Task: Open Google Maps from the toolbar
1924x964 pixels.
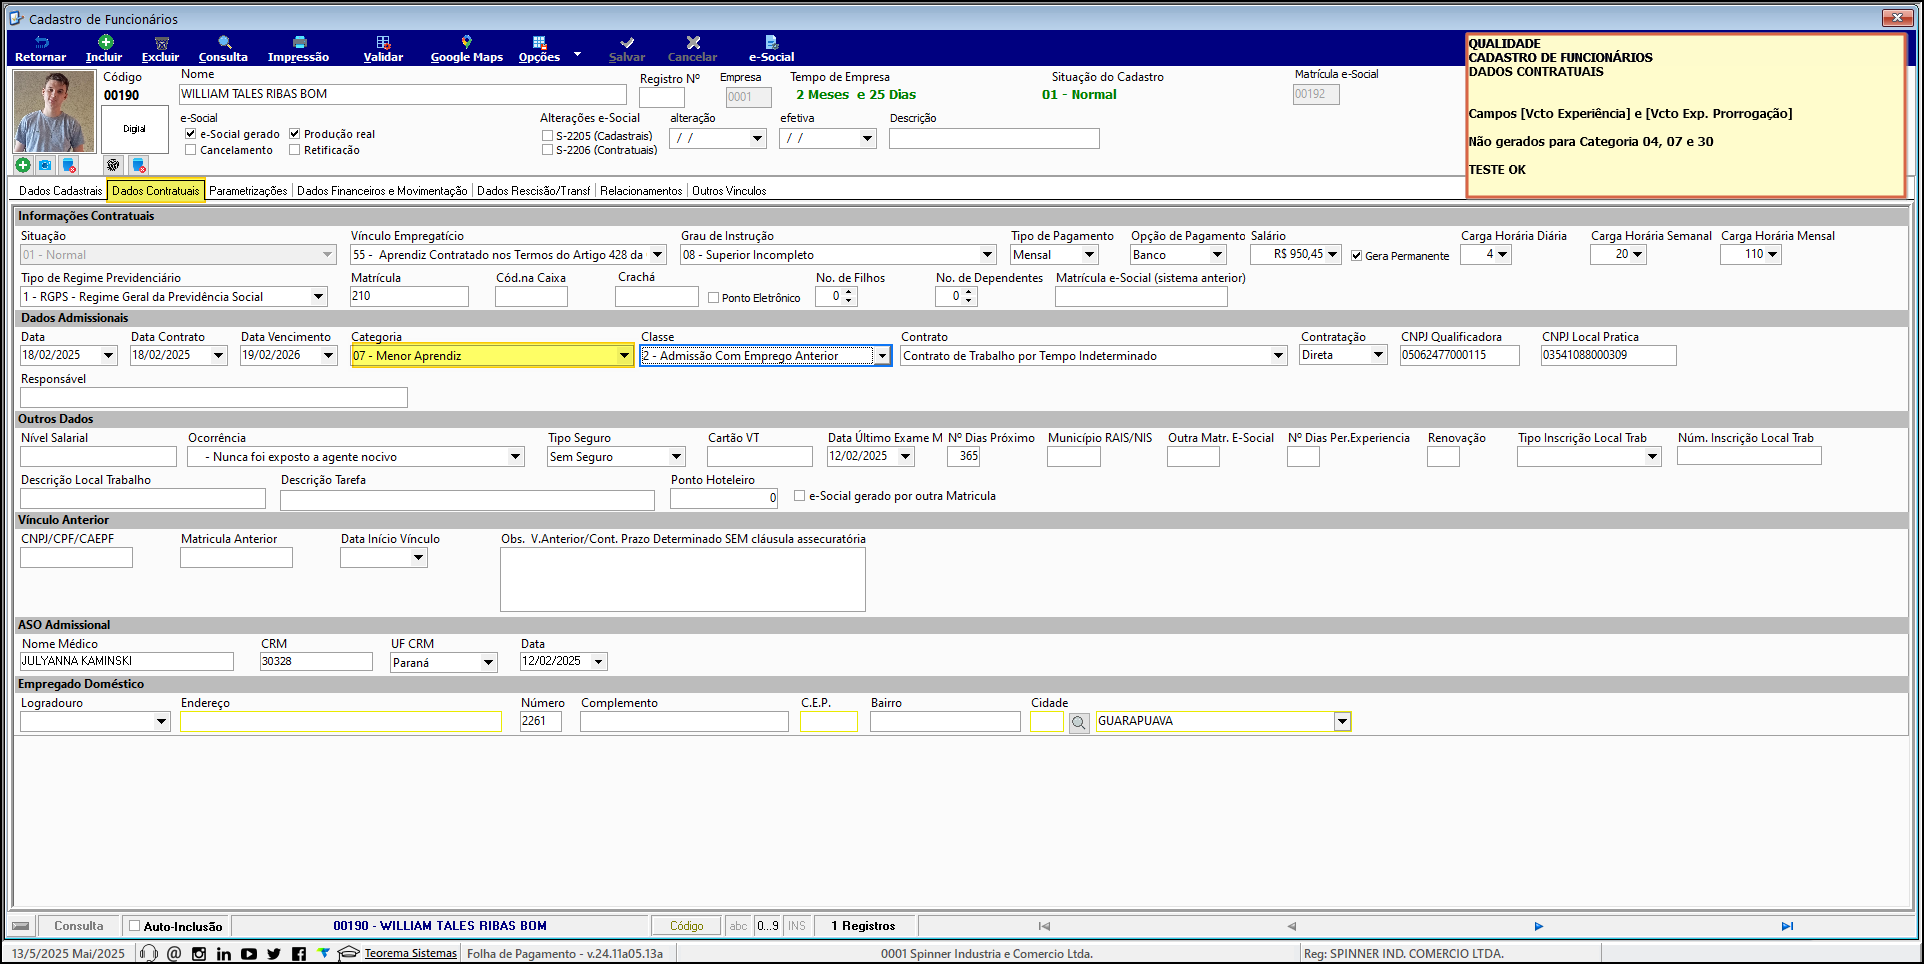Action: point(467,49)
